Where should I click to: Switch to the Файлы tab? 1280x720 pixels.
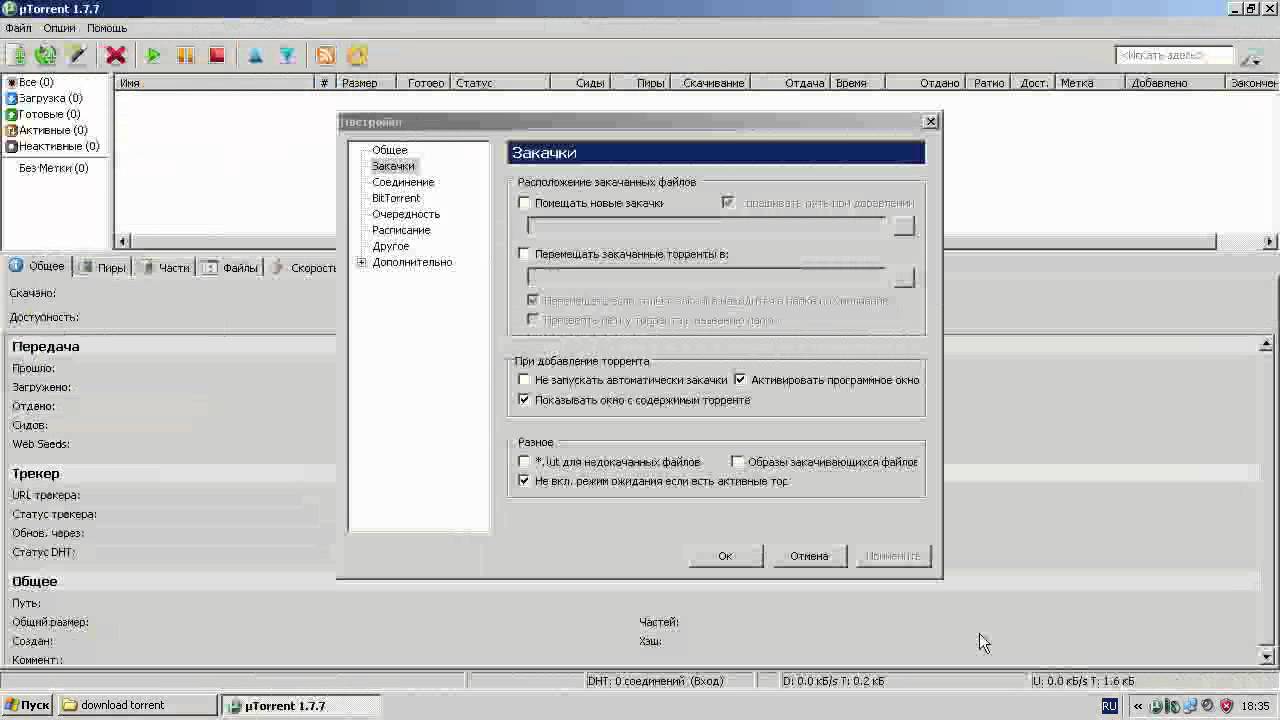point(231,267)
